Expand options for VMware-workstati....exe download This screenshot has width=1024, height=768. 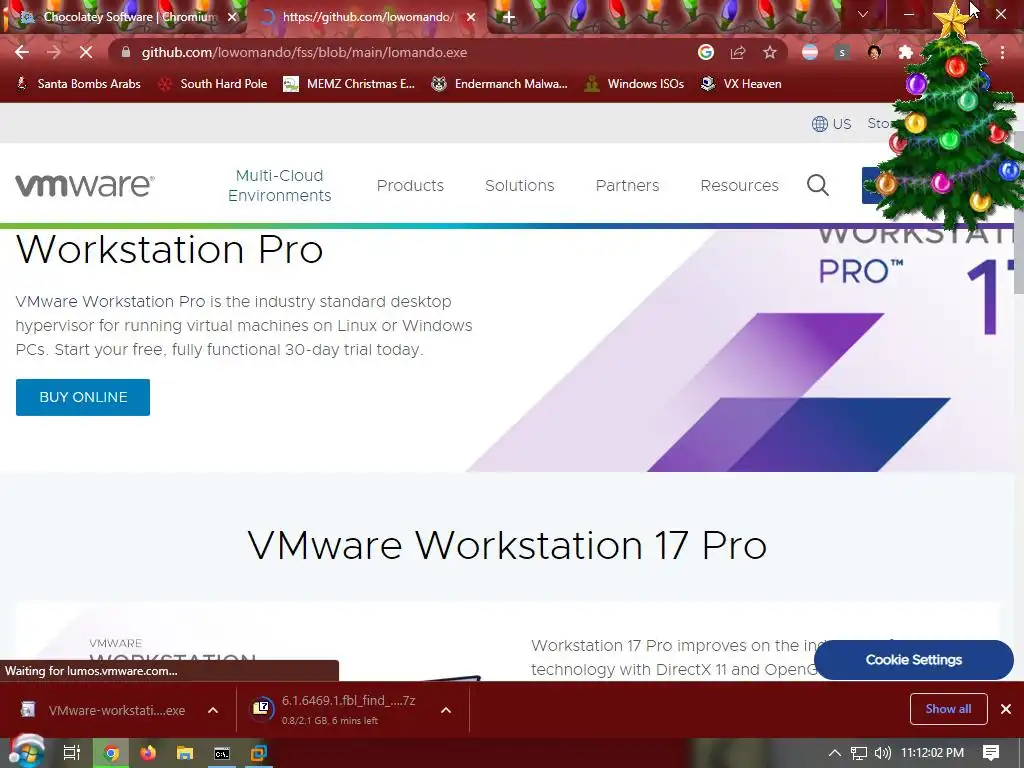point(213,711)
